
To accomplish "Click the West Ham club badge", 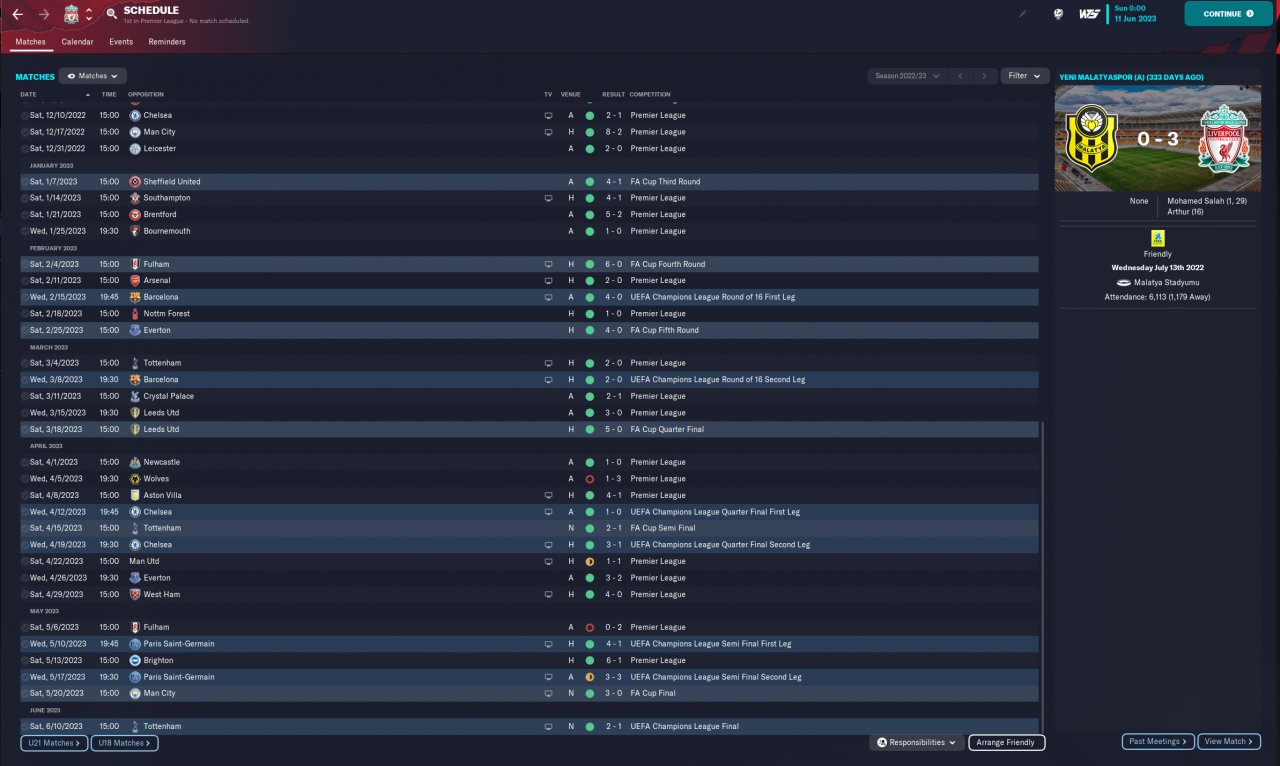I will pos(135,594).
